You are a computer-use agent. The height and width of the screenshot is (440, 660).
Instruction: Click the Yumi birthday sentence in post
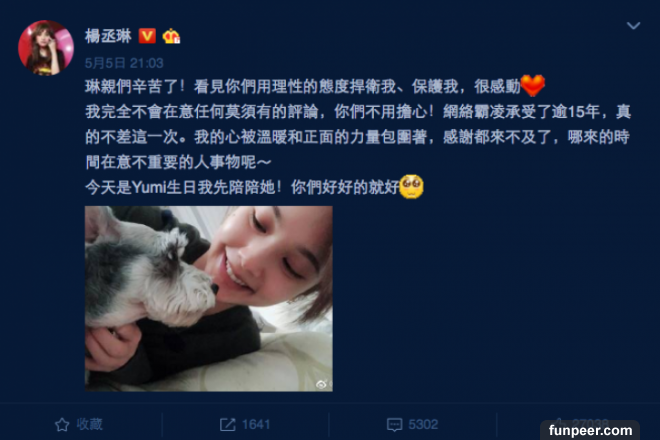pos(242,187)
